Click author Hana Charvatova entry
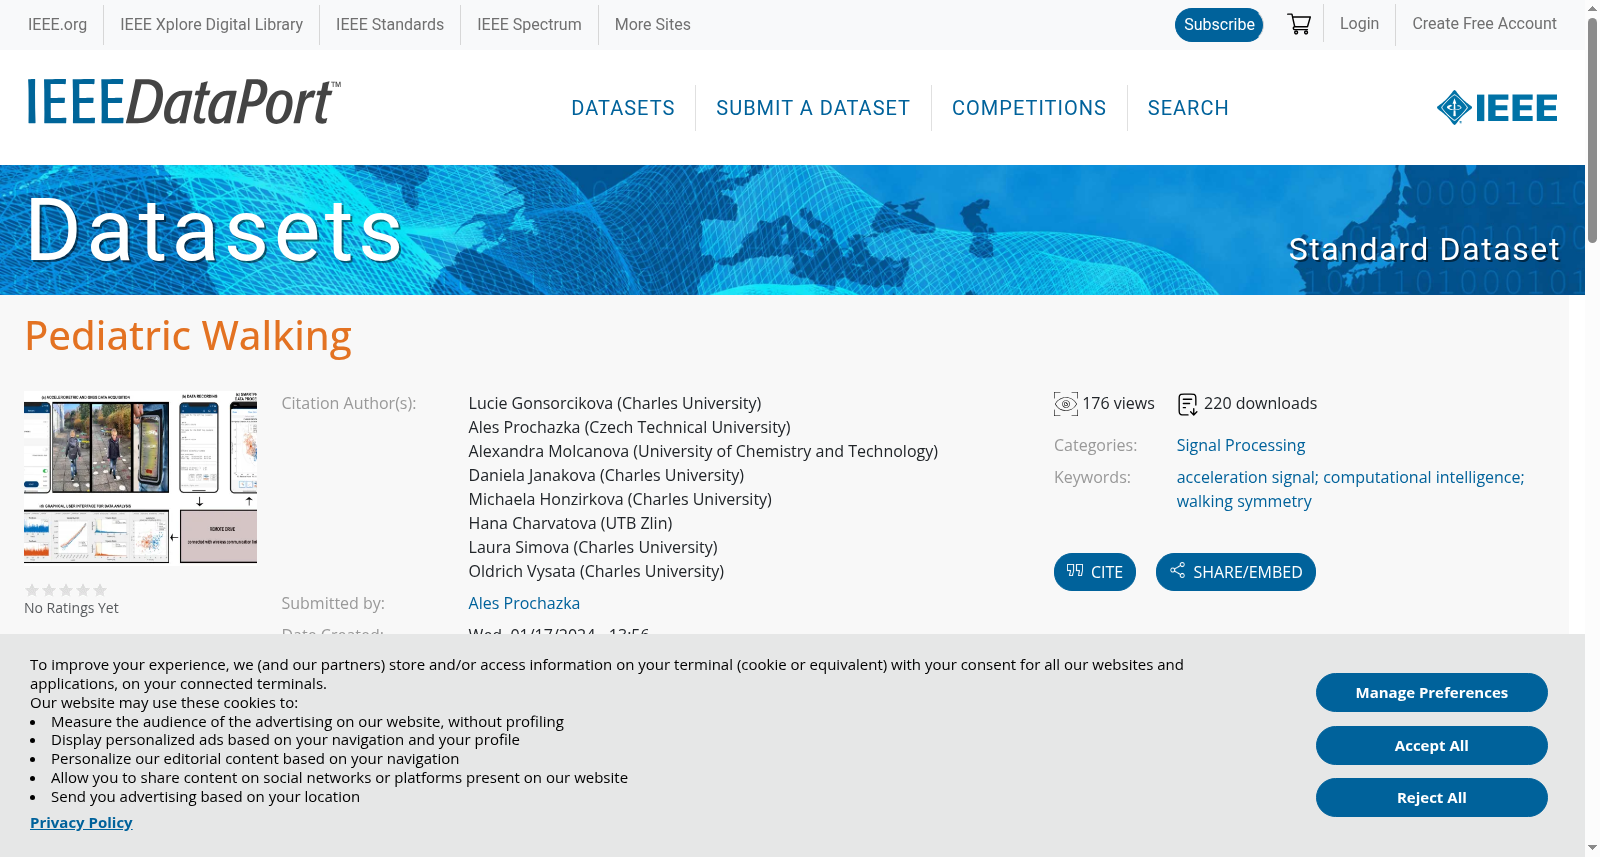The image size is (1600, 857). click(570, 524)
